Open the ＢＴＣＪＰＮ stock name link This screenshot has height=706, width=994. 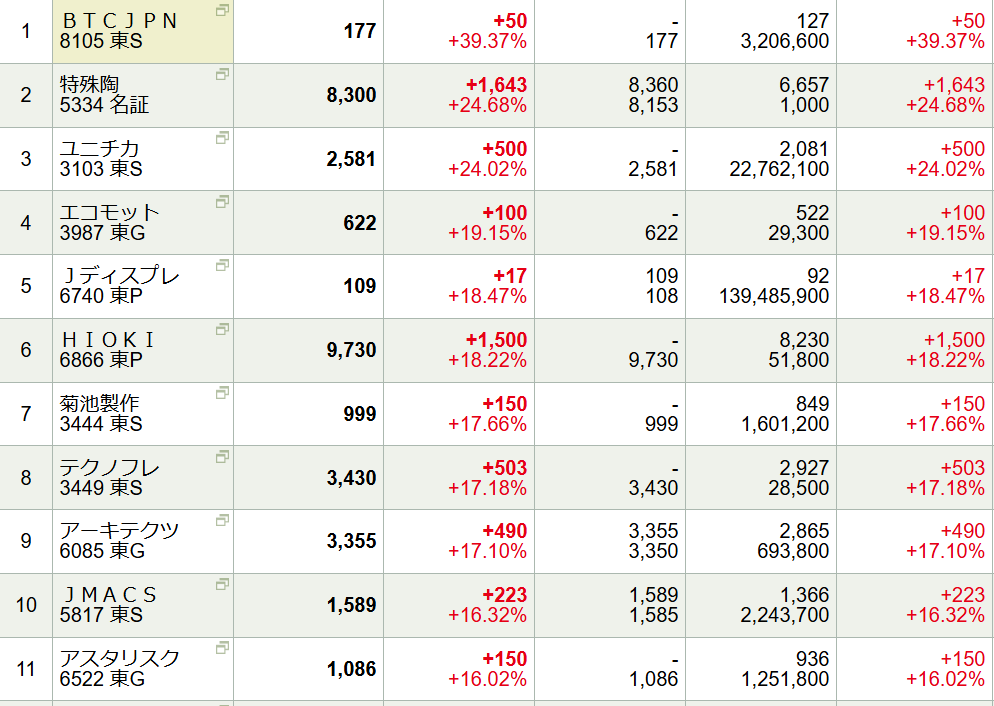pyautogui.click(x=119, y=21)
